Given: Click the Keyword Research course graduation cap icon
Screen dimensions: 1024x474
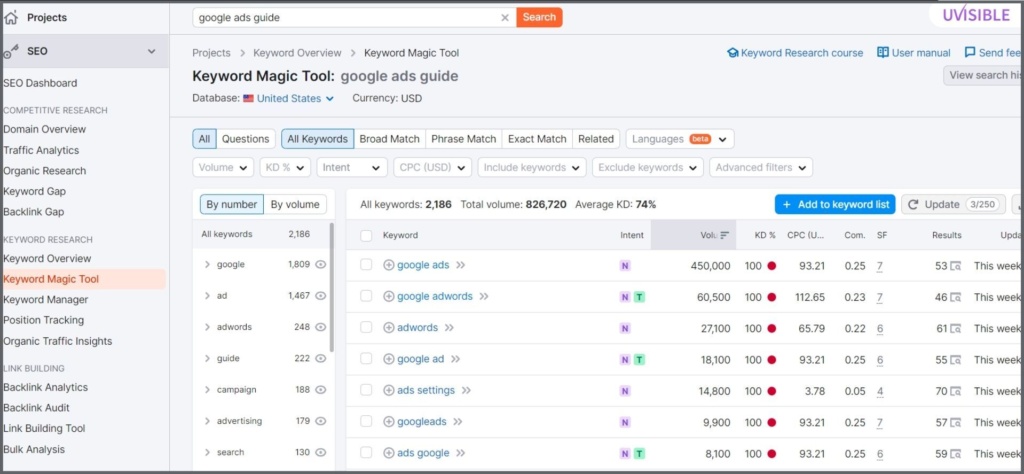Looking at the screenshot, I should point(733,53).
